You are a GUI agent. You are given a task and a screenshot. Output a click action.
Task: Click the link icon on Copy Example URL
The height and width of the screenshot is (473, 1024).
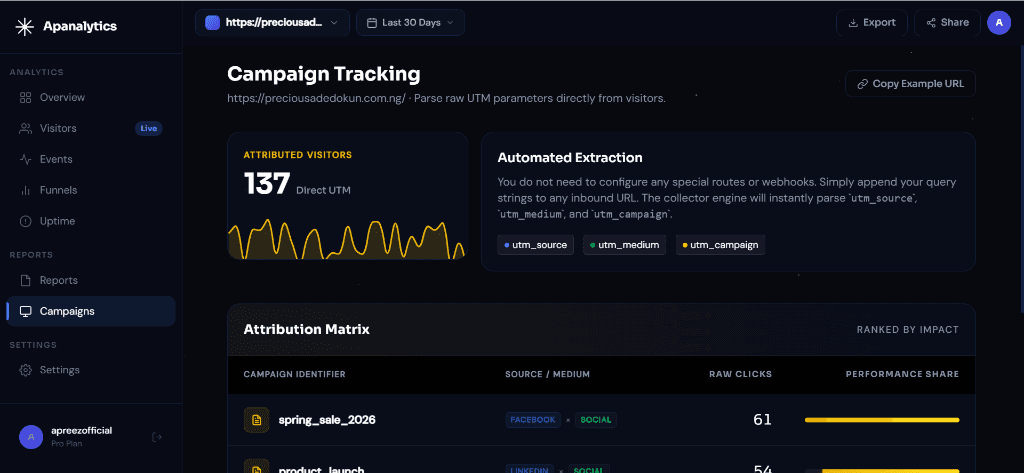pos(862,84)
